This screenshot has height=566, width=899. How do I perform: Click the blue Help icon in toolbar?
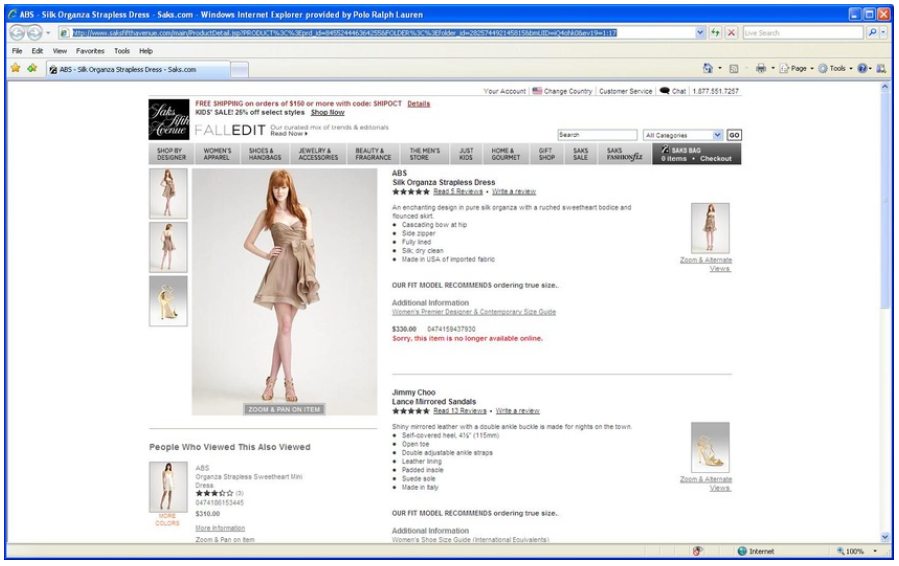862,68
